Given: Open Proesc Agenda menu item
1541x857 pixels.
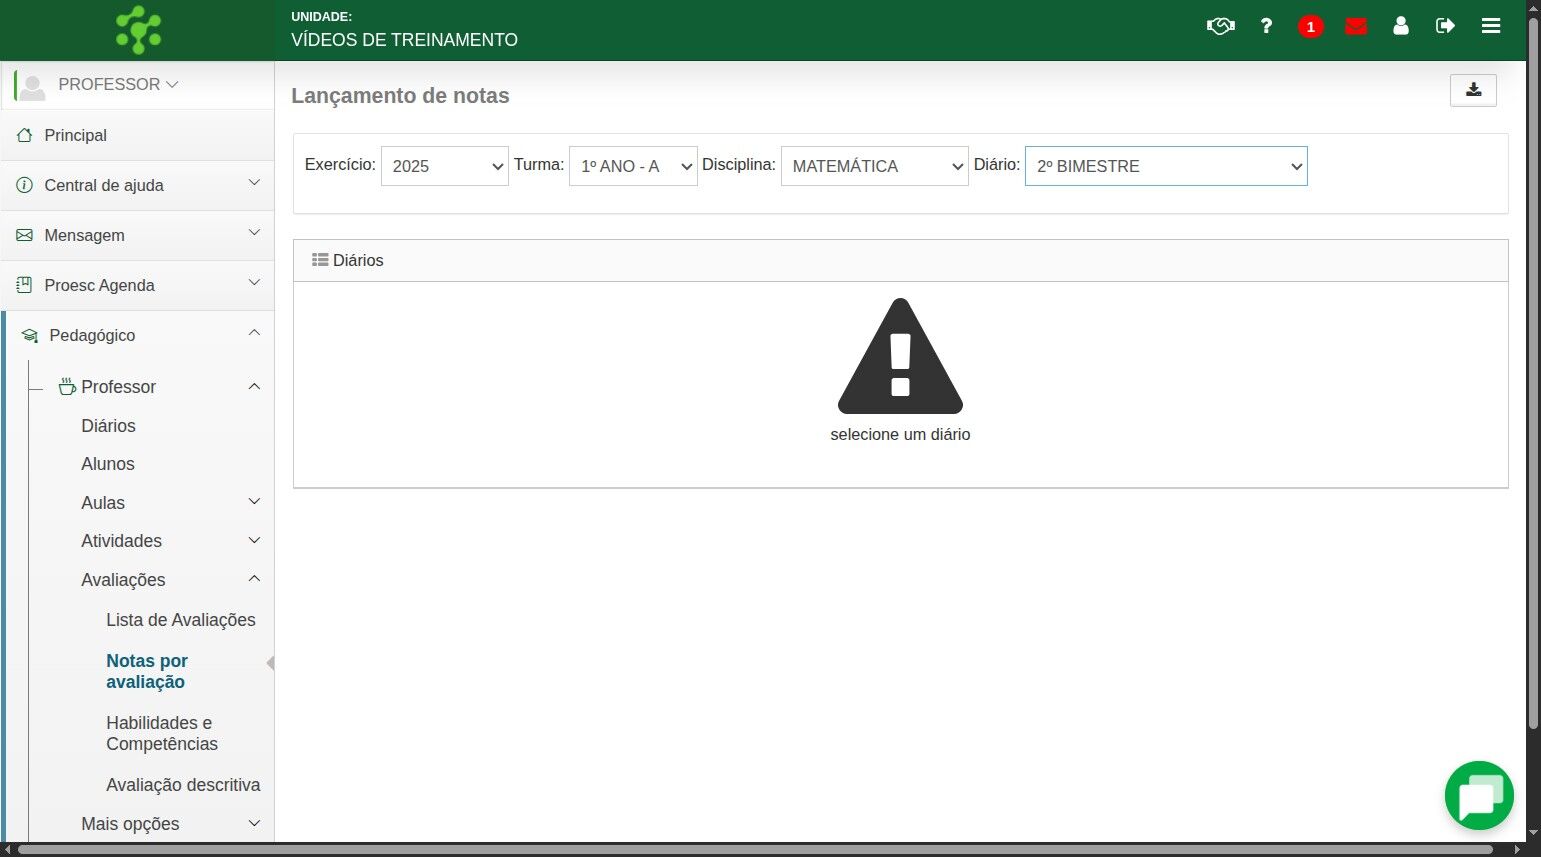Looking at the screenshot, I should coord(137,285).
